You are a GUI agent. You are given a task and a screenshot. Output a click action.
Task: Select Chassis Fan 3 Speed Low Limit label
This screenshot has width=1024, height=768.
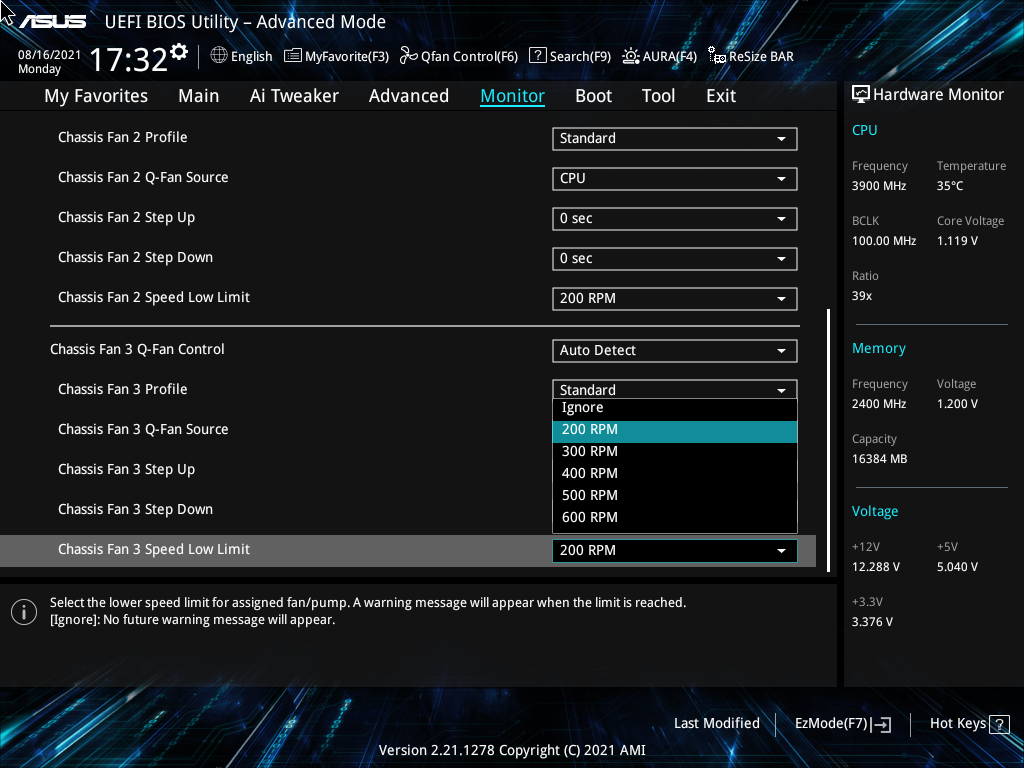153,550
